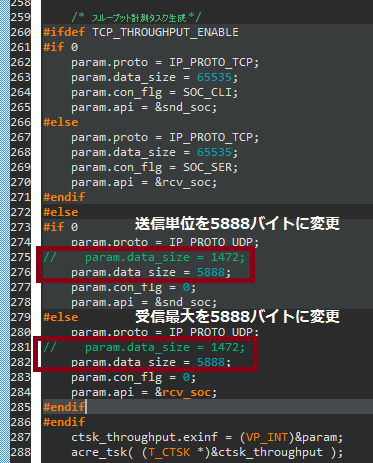
Task: Click the 受信最大を5888バイトに変更 annotation
Action: [x=237, y=317]
